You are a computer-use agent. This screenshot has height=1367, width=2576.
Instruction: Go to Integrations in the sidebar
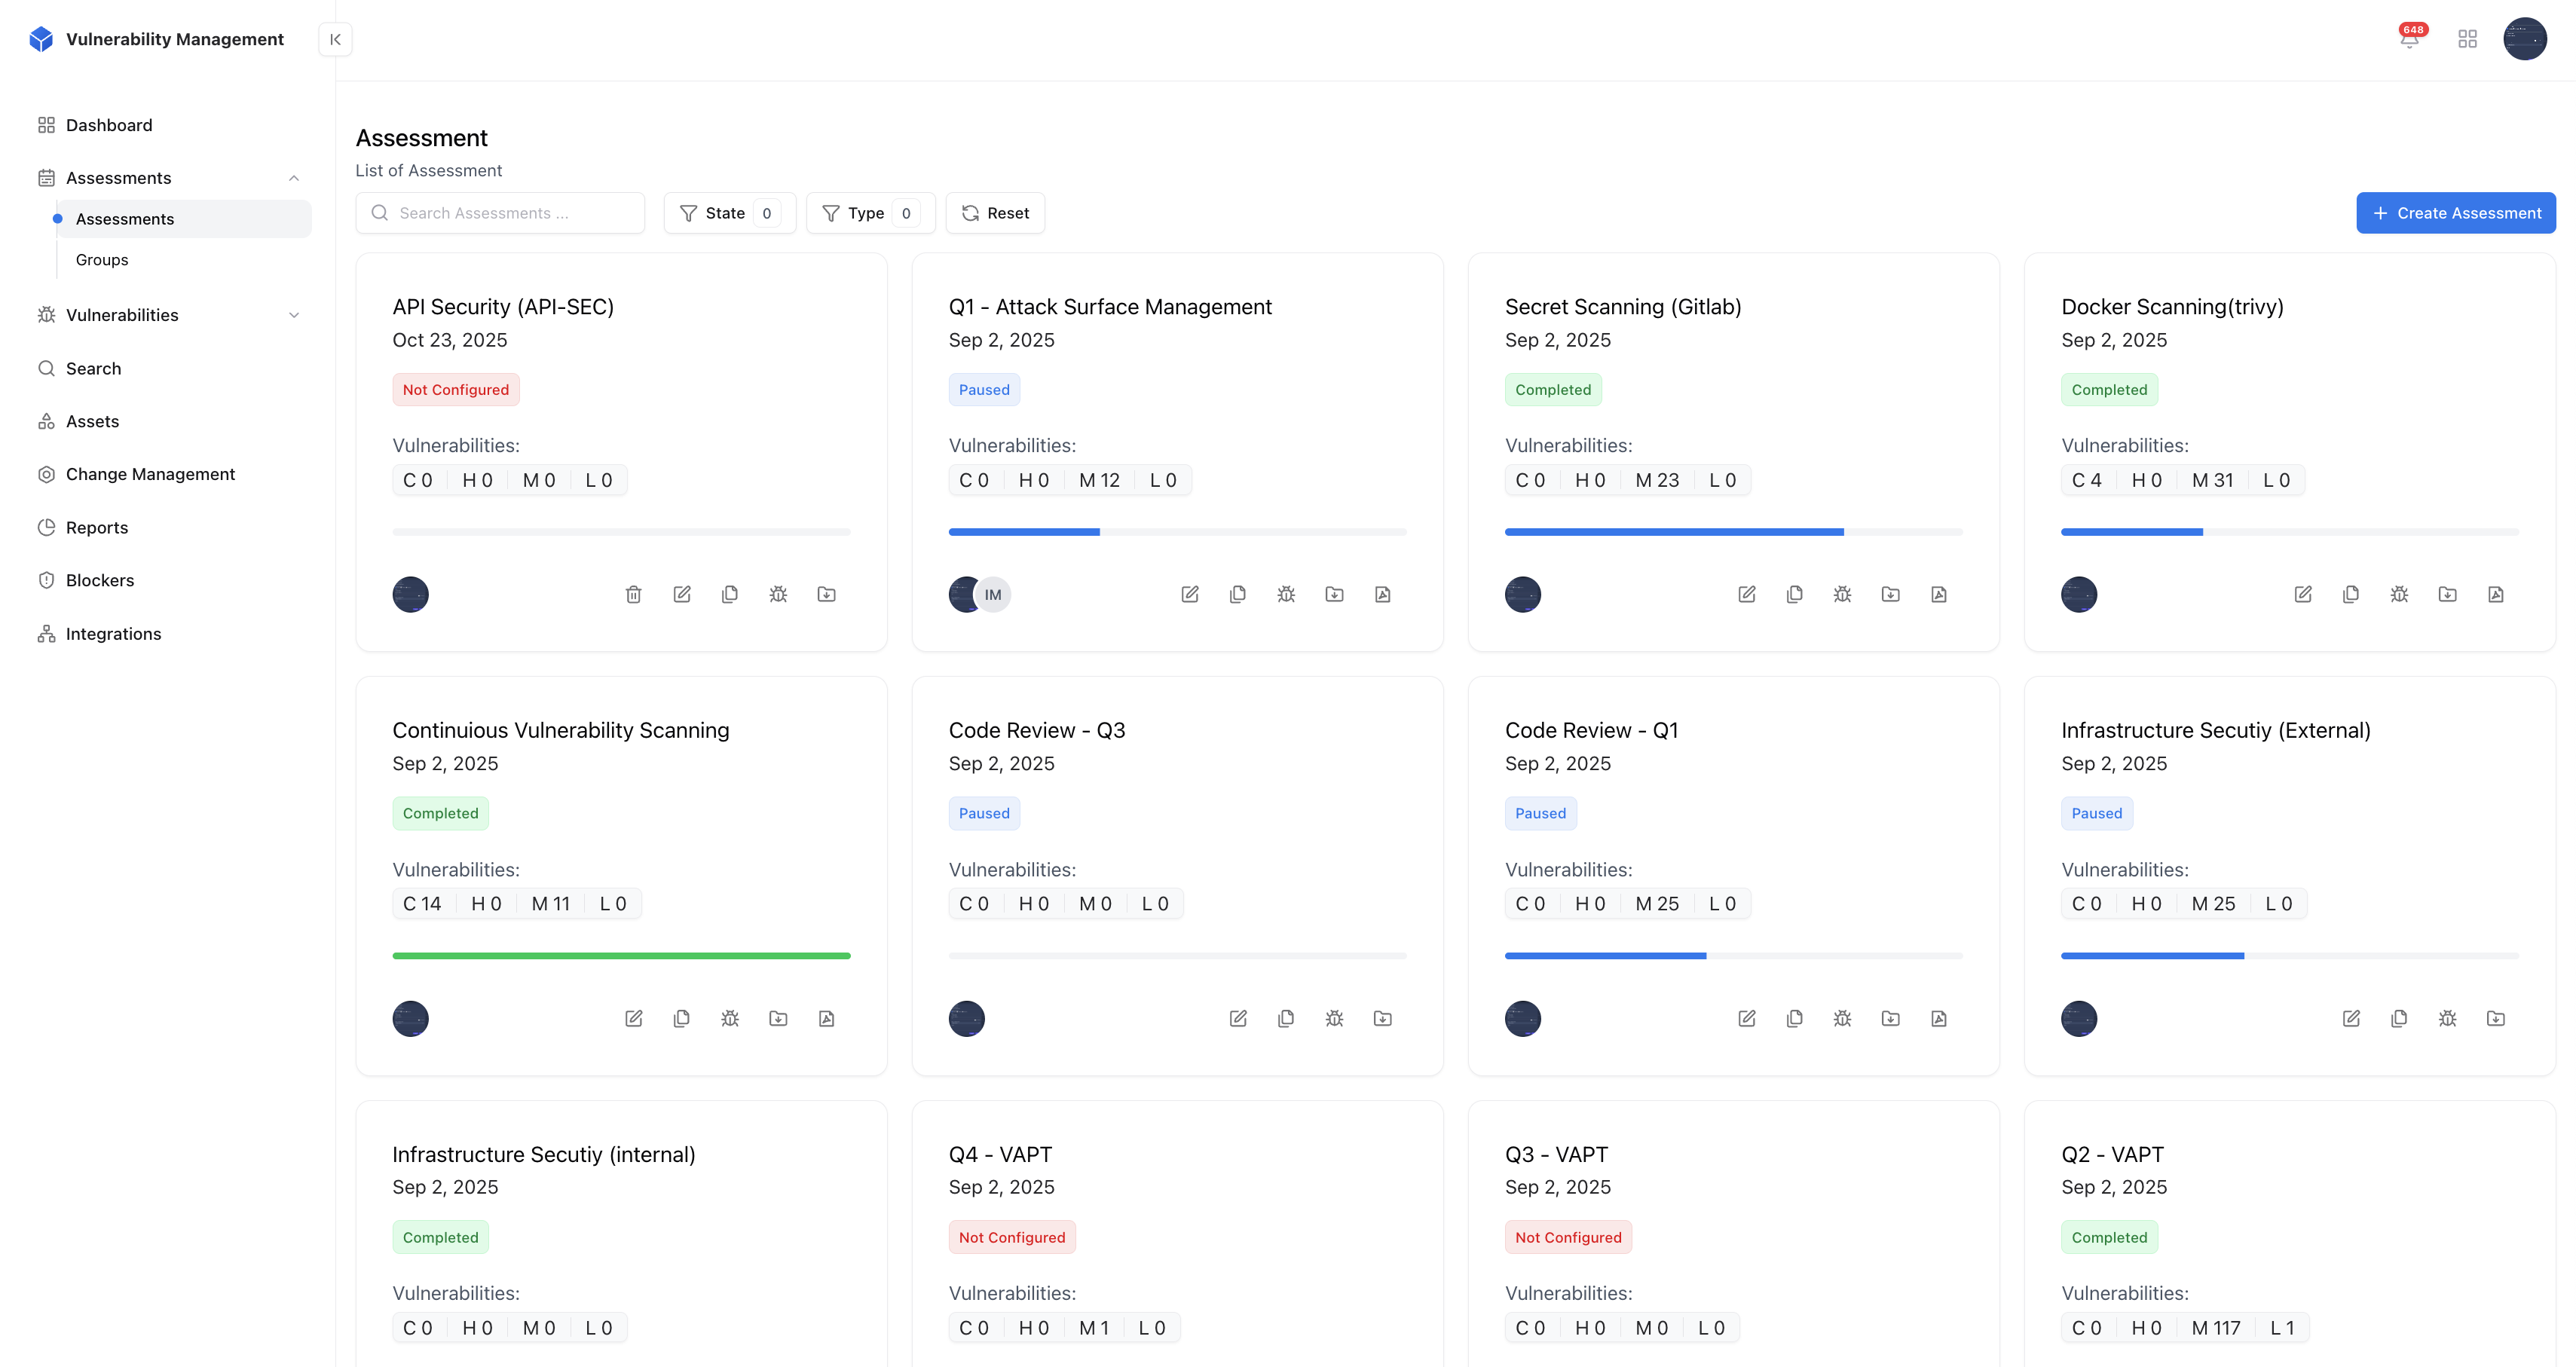(x=113, y=634)
